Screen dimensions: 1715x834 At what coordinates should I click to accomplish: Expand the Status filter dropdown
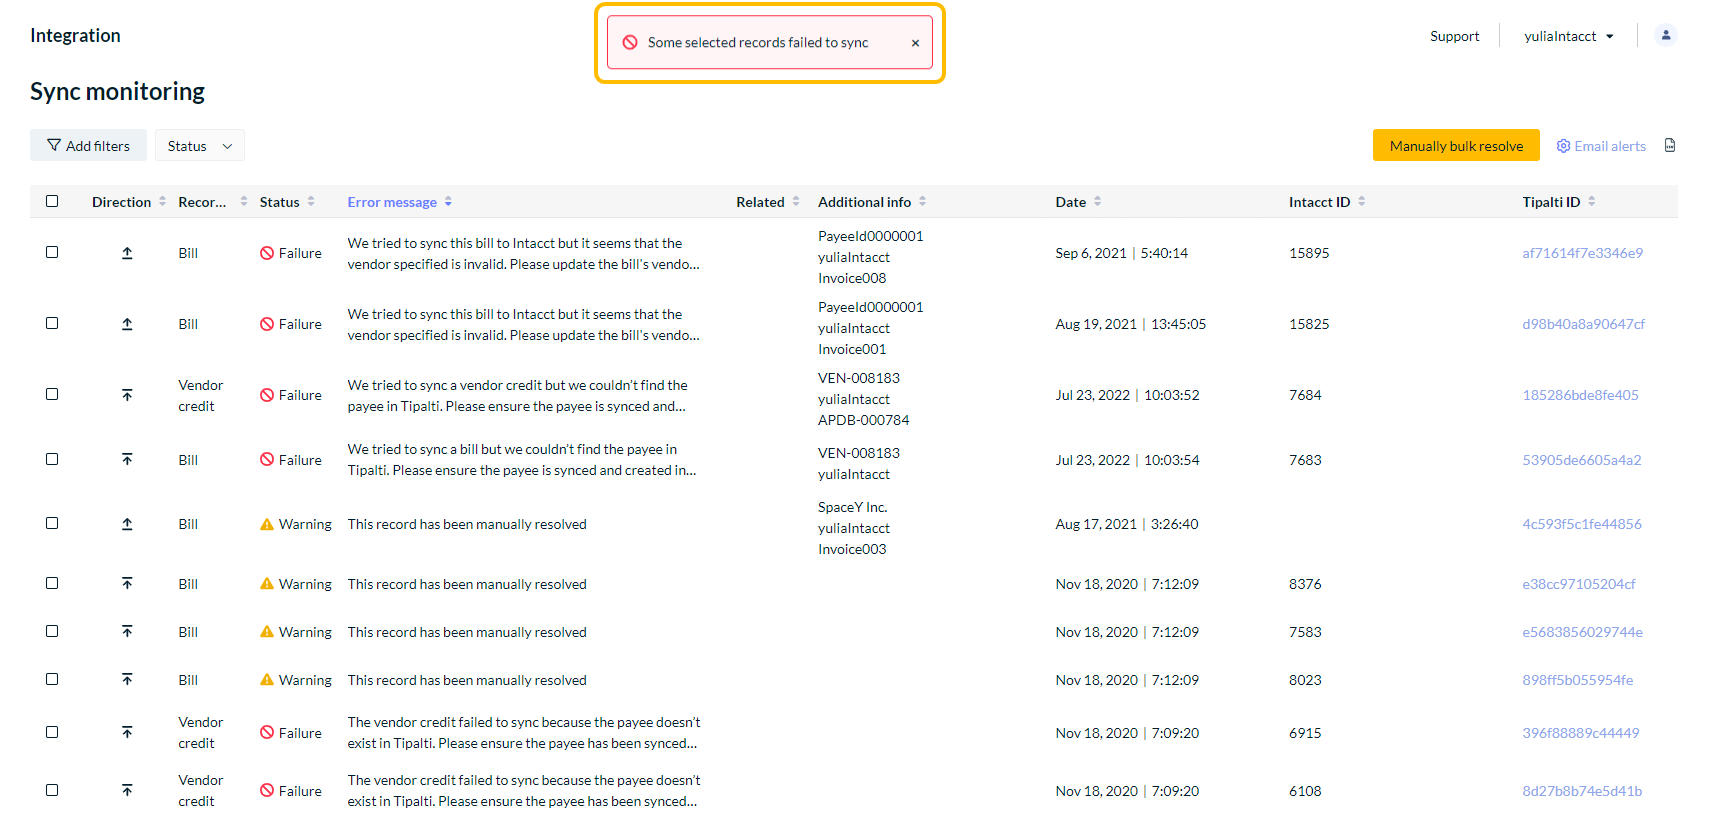(199, 146)
